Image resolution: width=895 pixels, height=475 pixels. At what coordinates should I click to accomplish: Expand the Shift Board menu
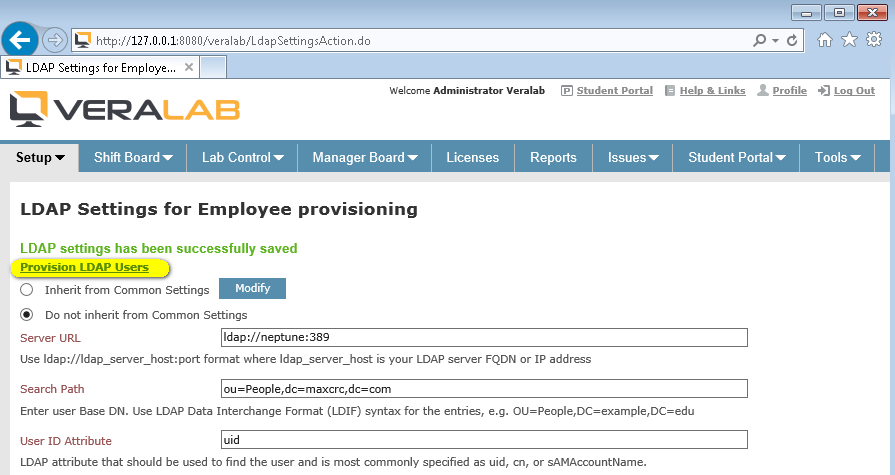(133, 158)
